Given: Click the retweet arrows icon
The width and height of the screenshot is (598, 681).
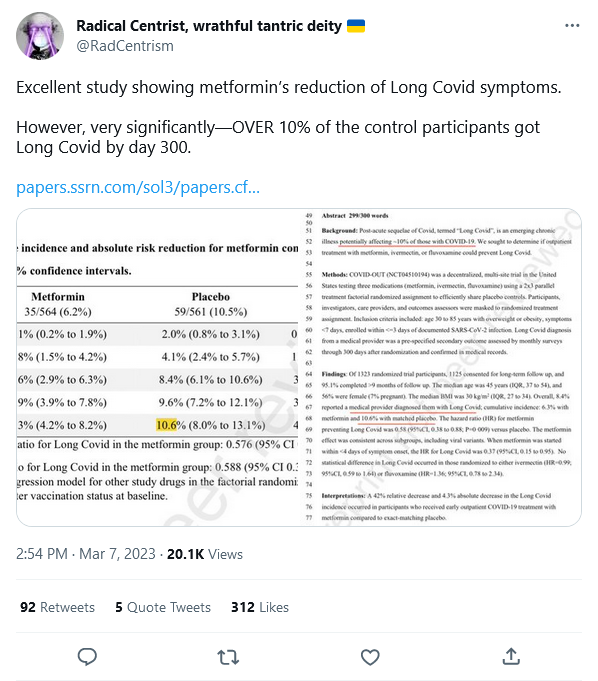Looking at the screenshot, I should click(228, 657).
